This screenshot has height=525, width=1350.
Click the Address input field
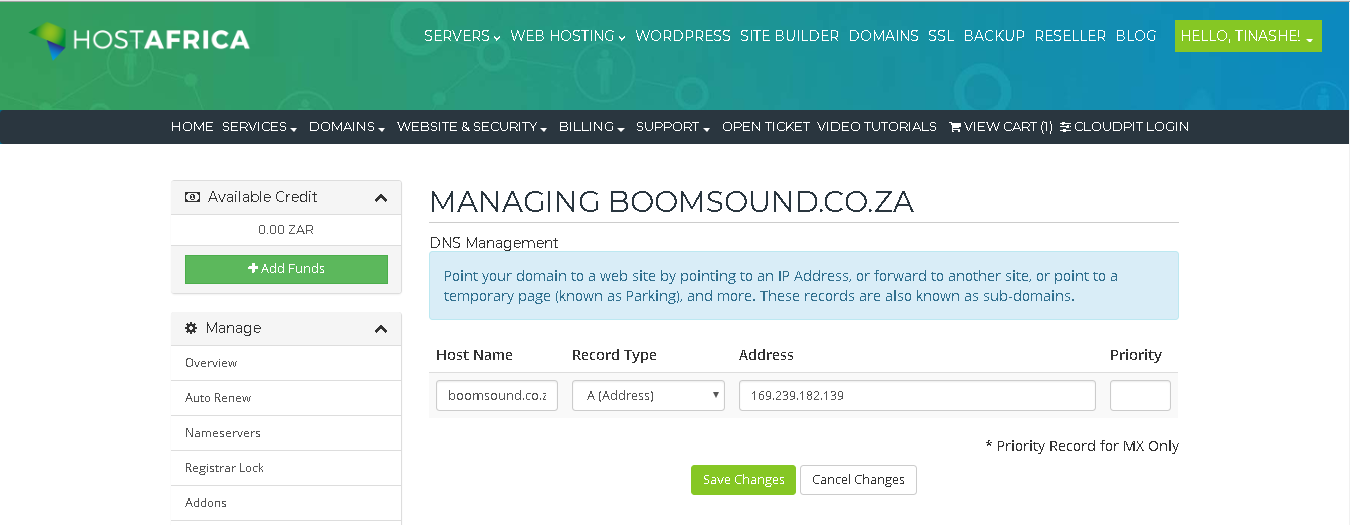tap(917, 395)
